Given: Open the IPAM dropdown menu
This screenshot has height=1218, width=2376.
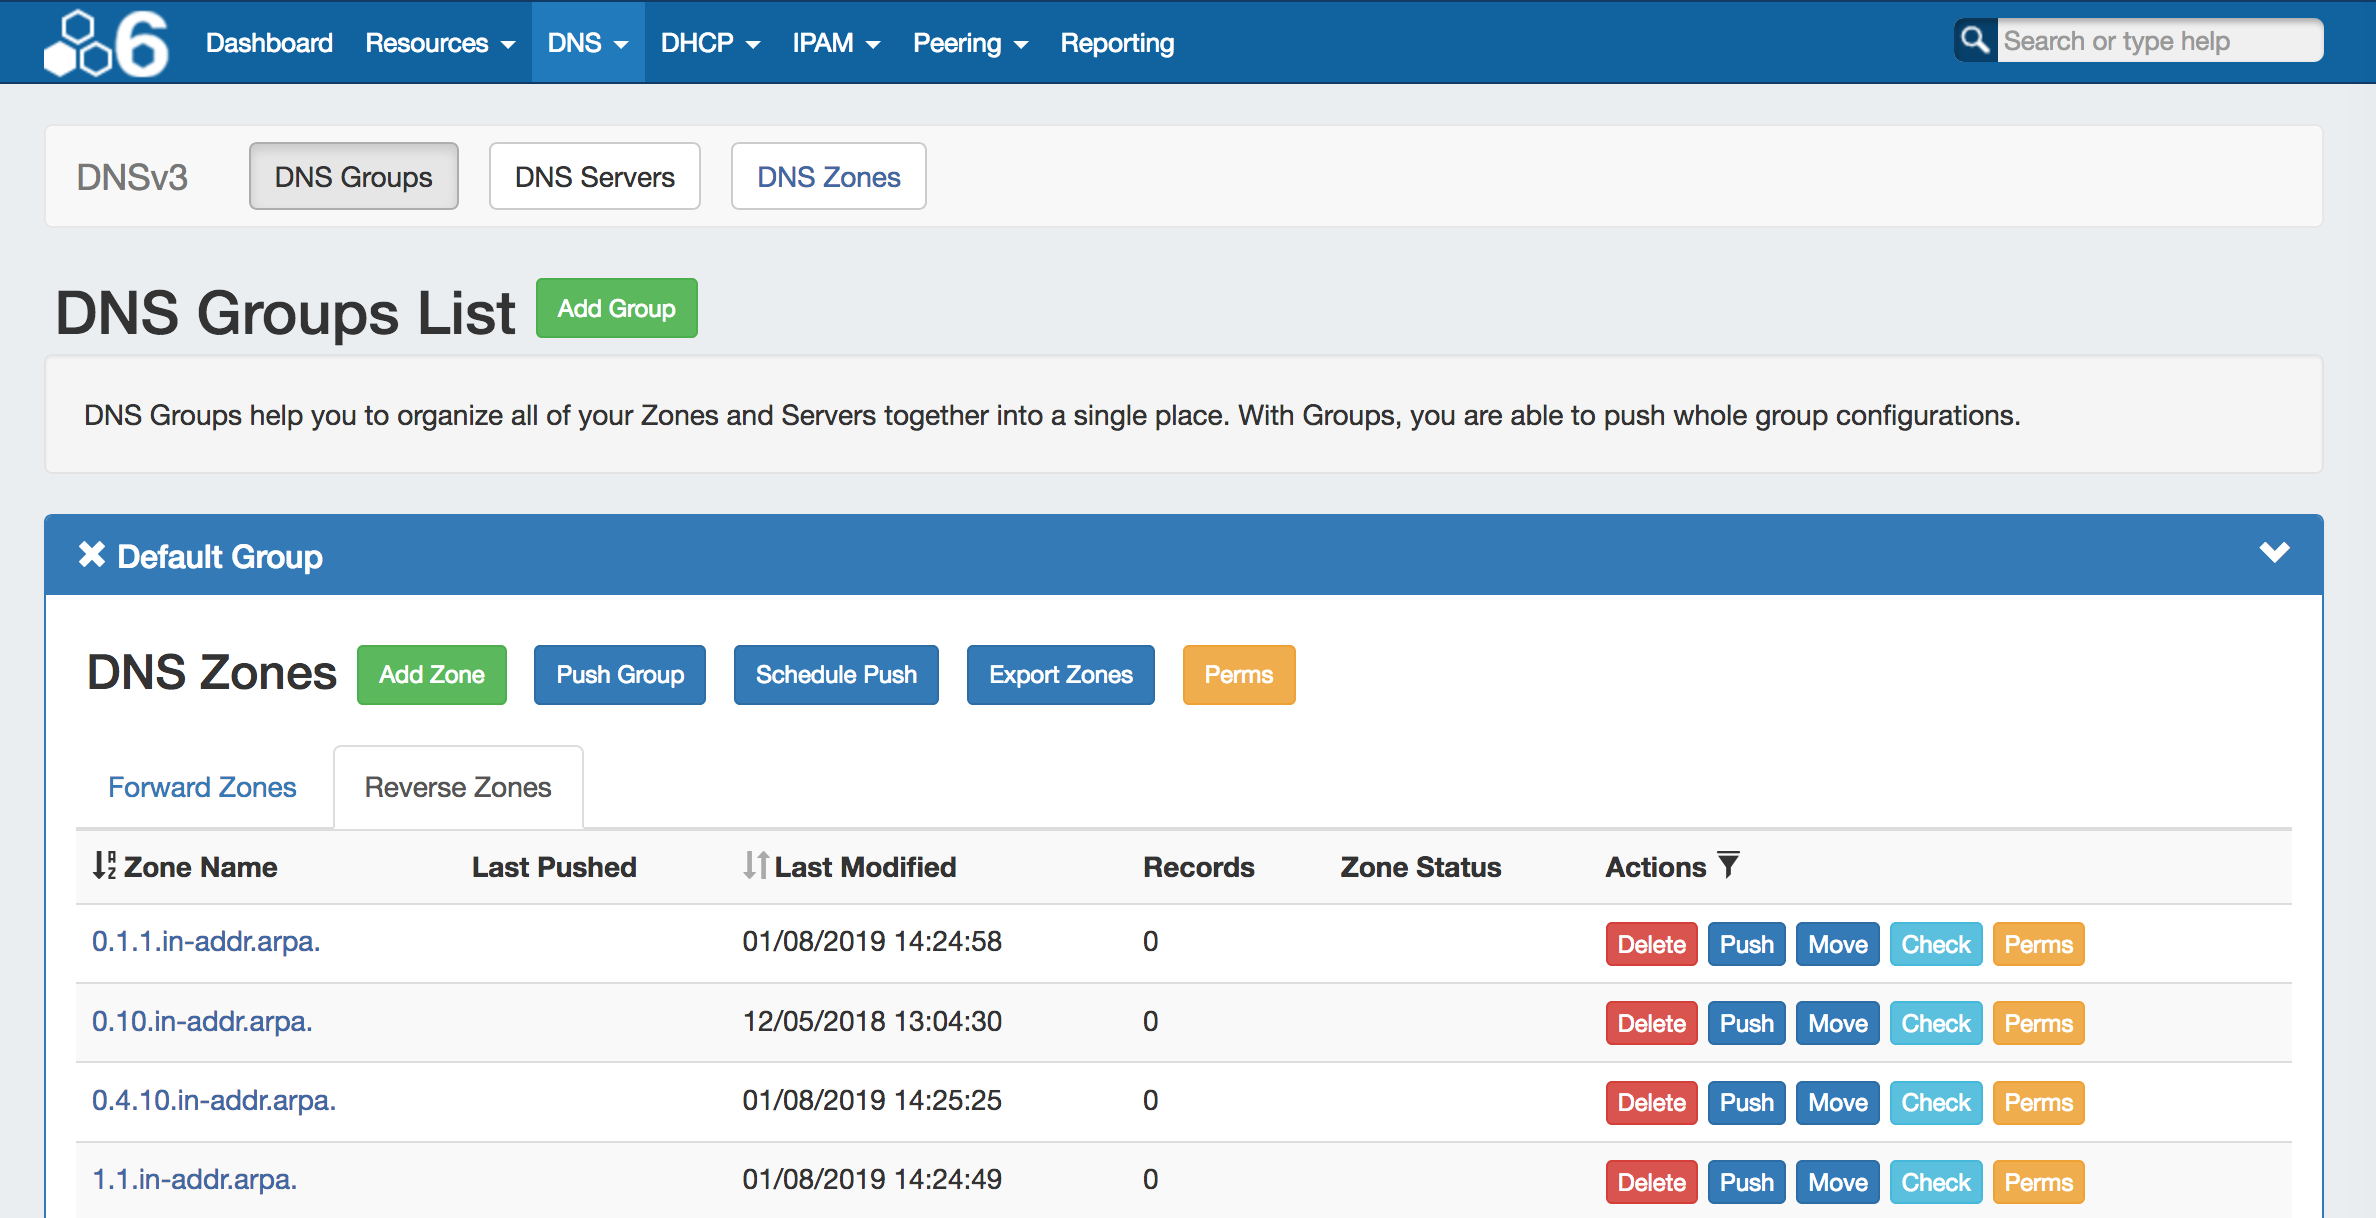Looking at the screenshot, I should tap(836, 43).
